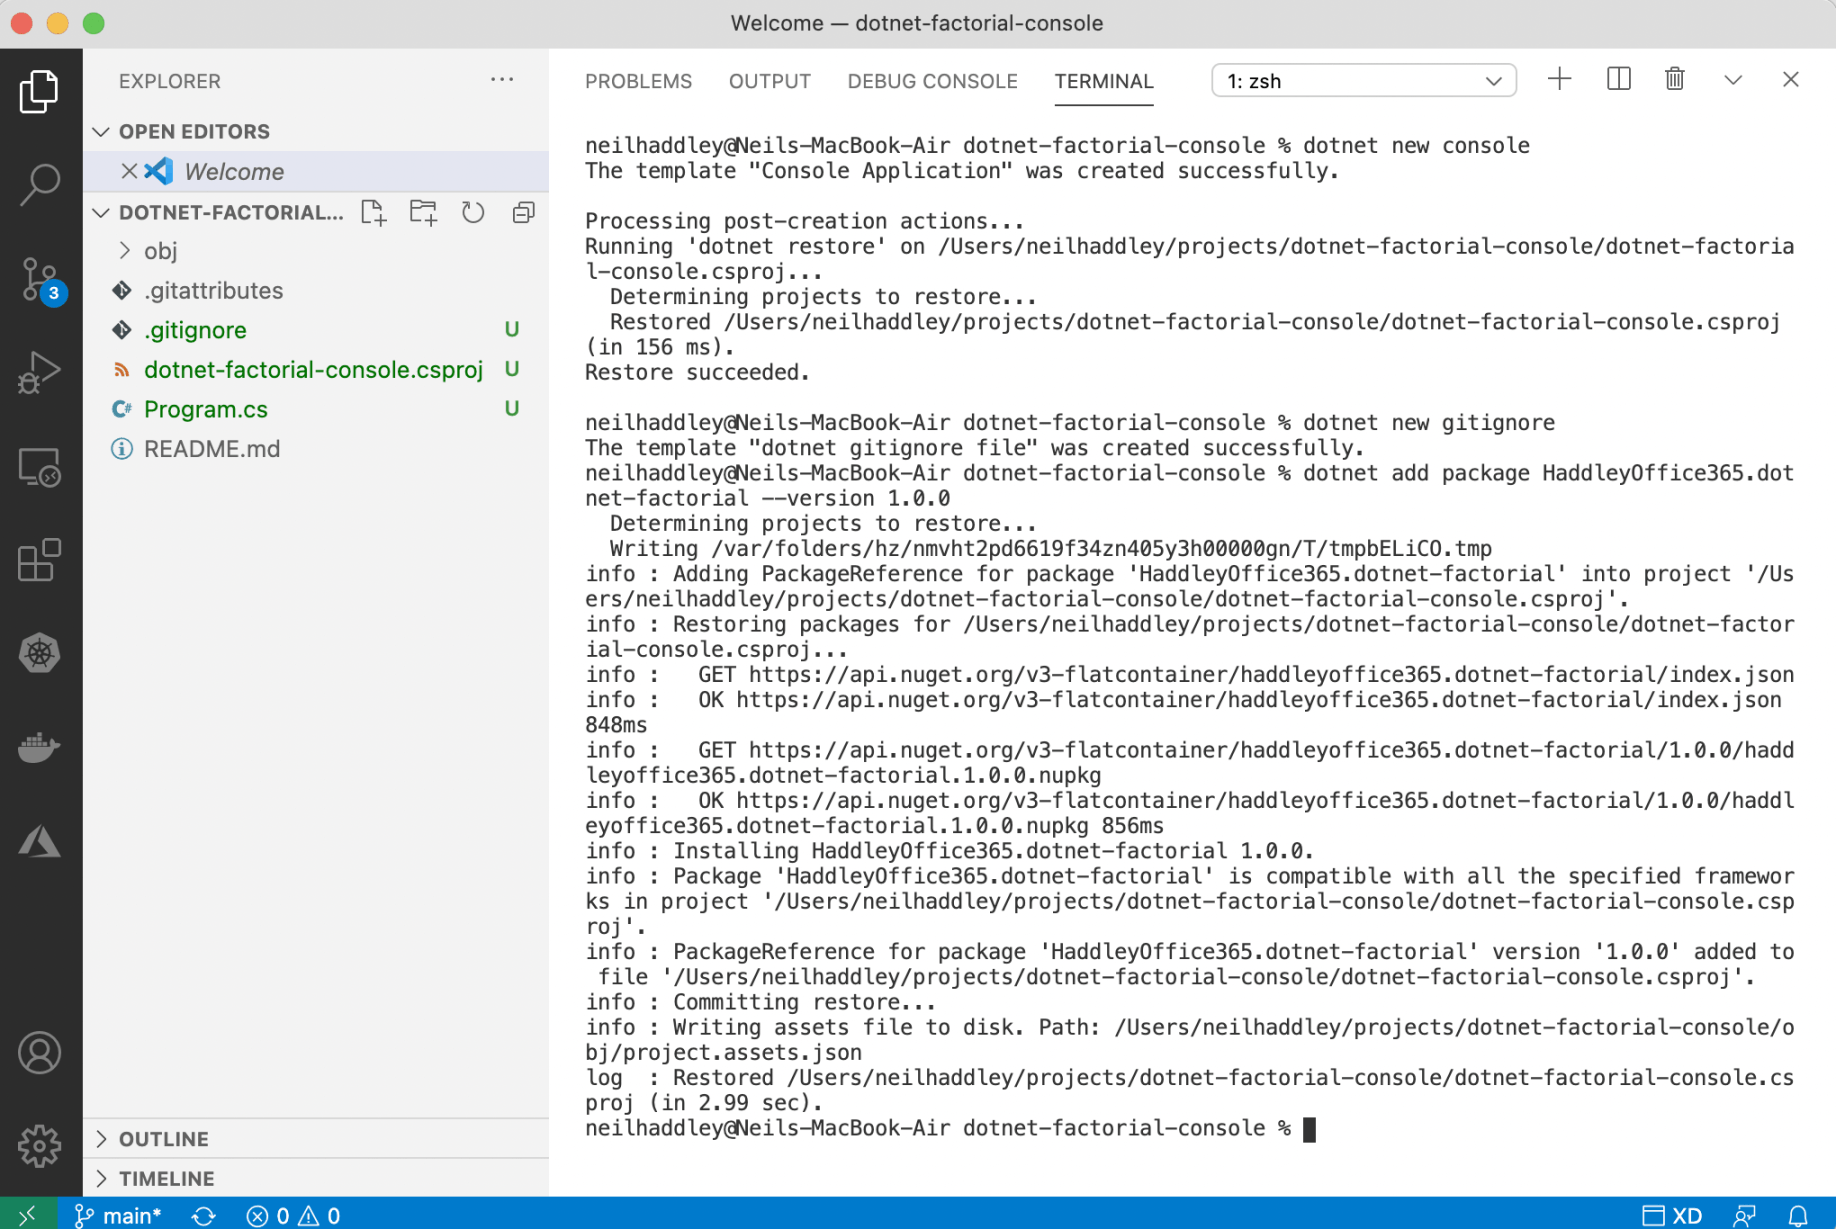Kill the terminal with trash icon
The height and width of the screenshot is (1229, 1836).
click(1675, 80)
